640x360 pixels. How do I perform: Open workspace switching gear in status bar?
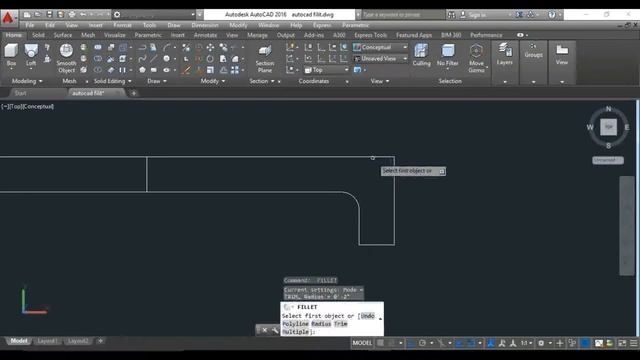(x=541, y=343)
